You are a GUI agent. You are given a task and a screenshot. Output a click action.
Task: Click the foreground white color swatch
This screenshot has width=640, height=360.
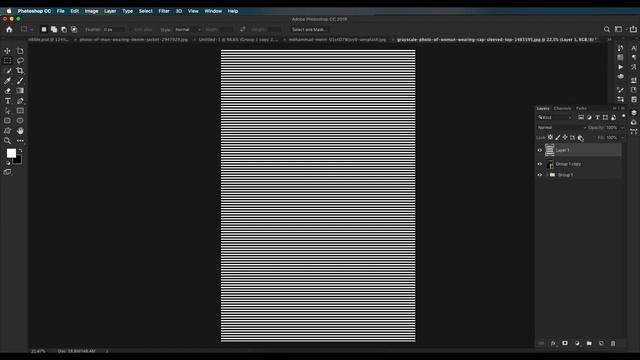[11, 153]
